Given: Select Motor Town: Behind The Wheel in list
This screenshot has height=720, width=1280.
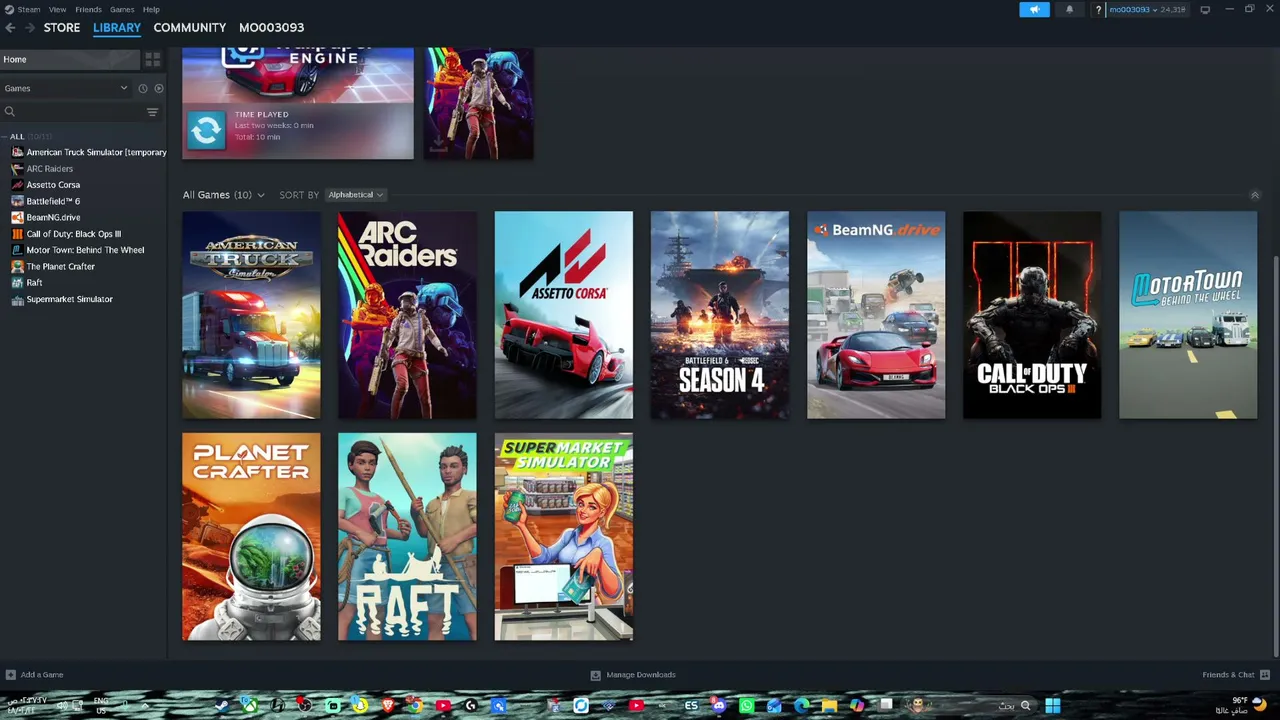Looking at the screenshot, I should (84, 250).
